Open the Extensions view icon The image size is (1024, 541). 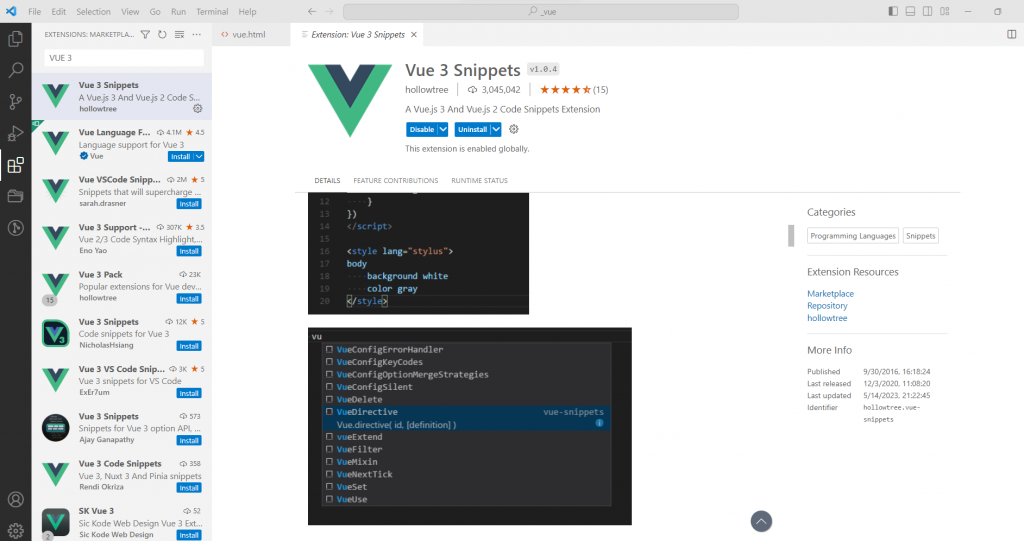tap(15, 165)
